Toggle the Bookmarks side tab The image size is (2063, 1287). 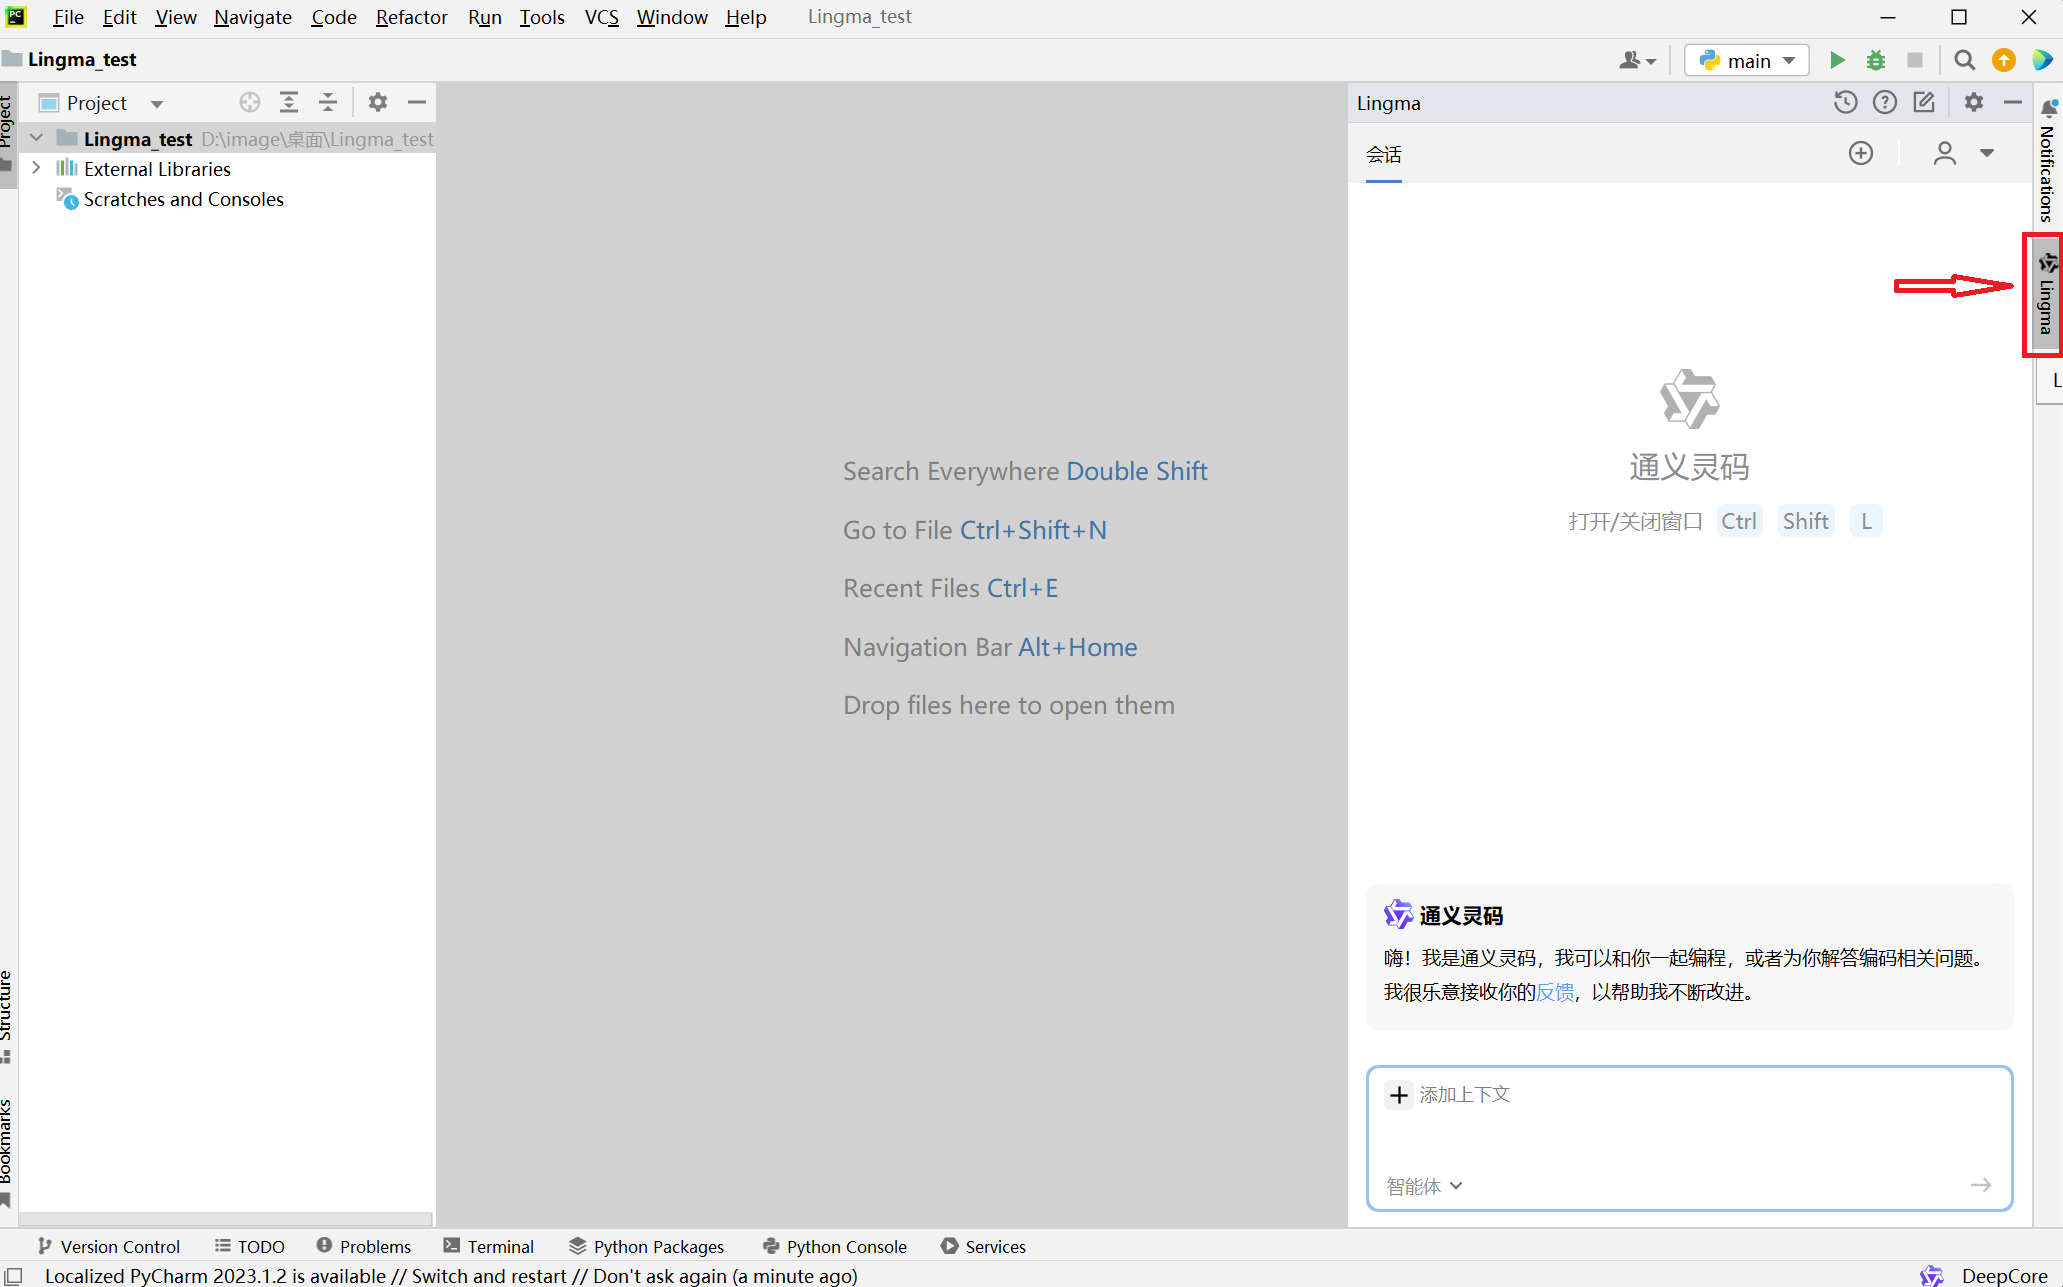pos(7,1152)
